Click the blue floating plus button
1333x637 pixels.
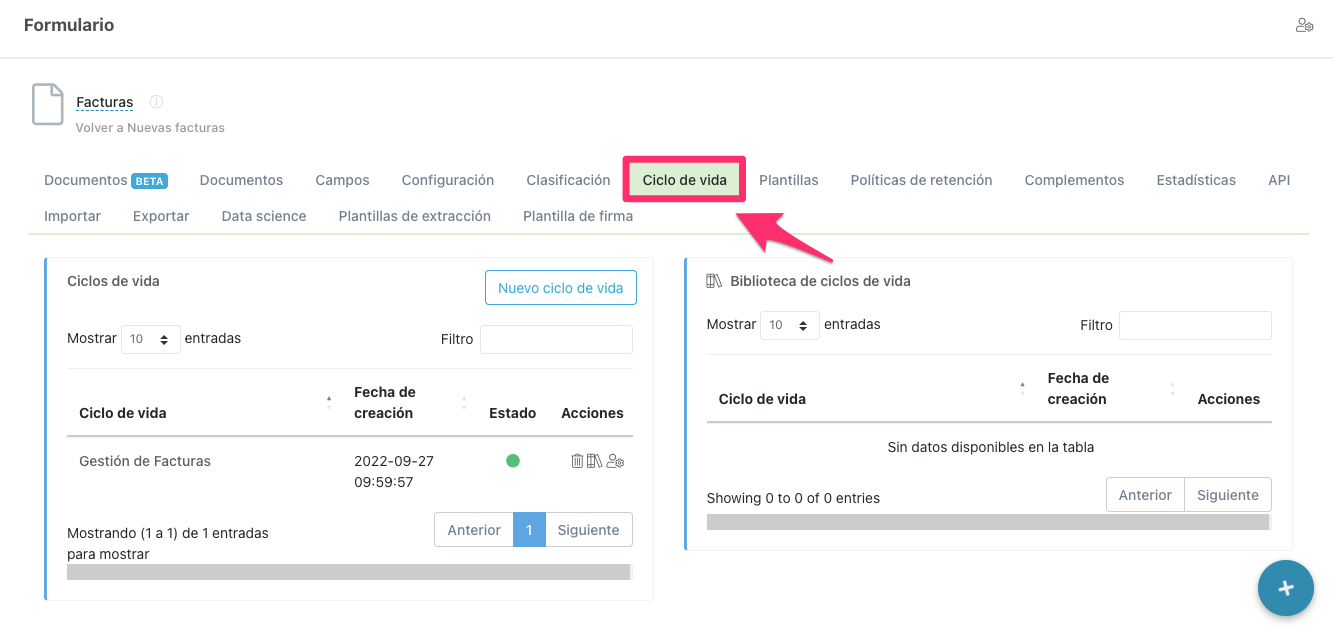(x=1285, y=588)
